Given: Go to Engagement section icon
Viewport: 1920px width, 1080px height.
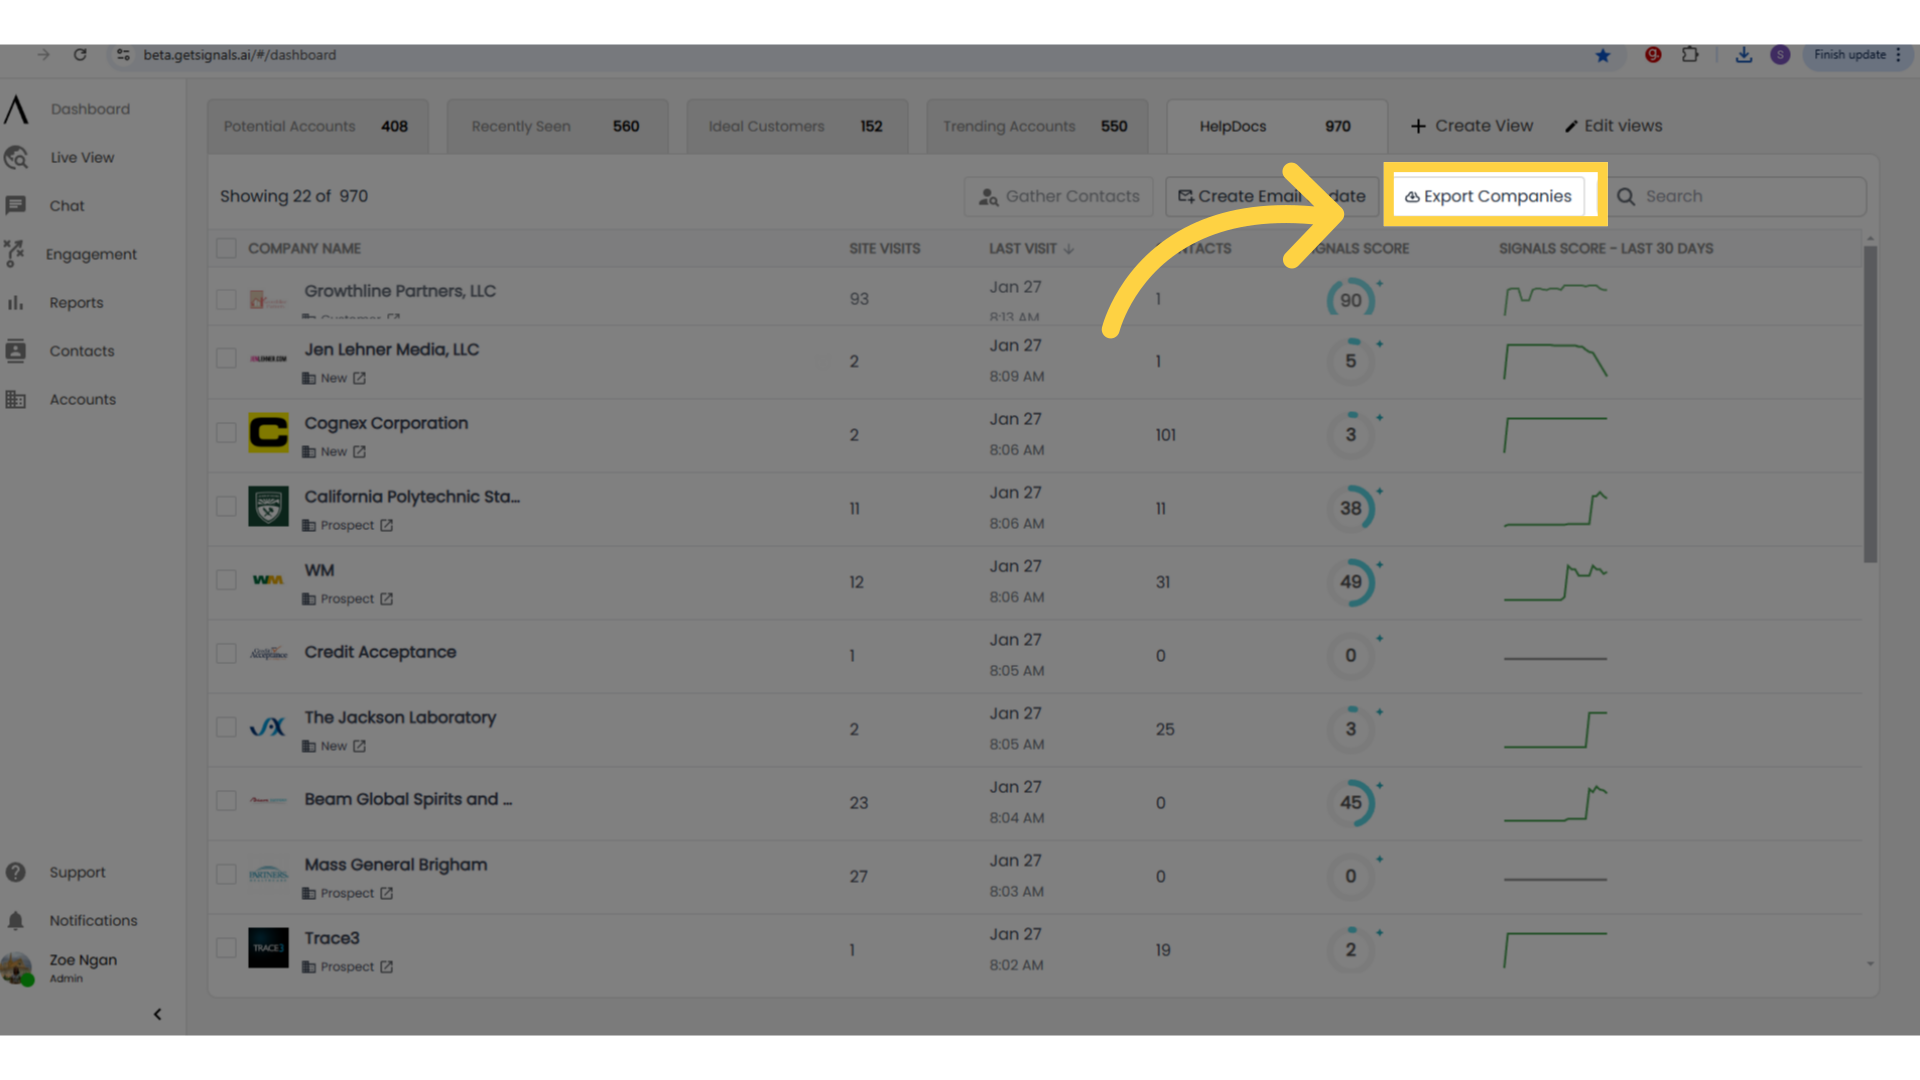Looking at the screenshot, I should (x=14, y=253).
